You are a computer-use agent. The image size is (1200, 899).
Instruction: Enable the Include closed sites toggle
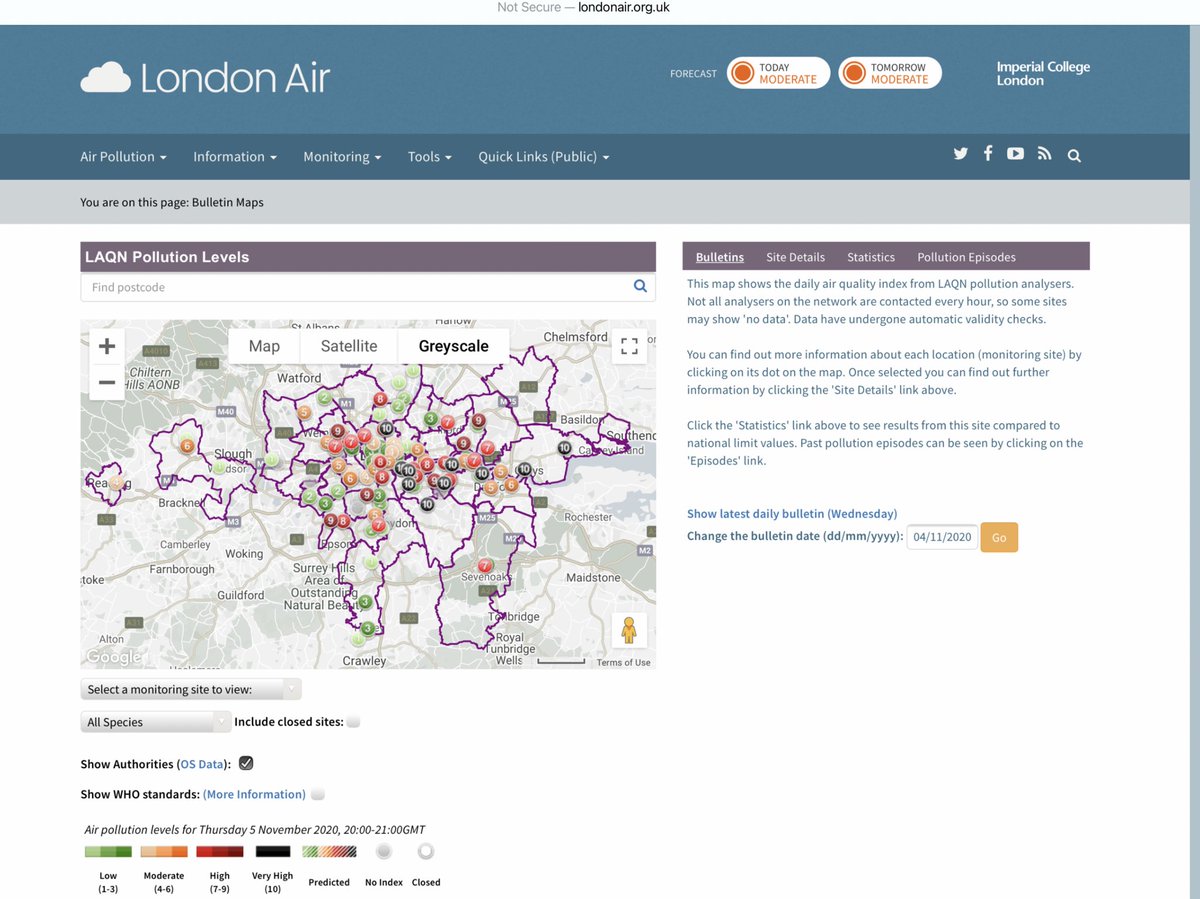[353, 721]
